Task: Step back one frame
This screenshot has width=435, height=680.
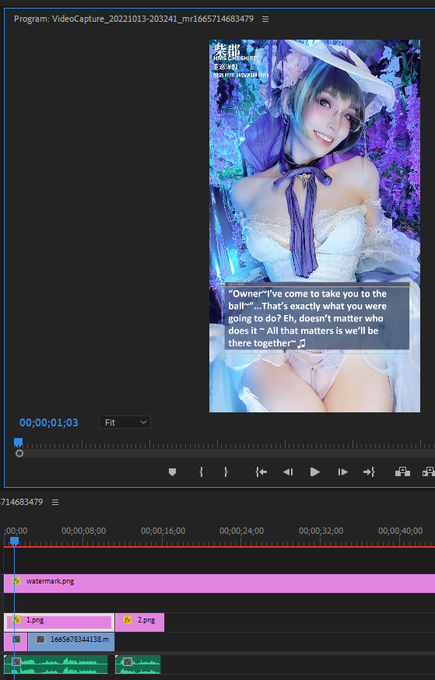Action: point(288,472)
